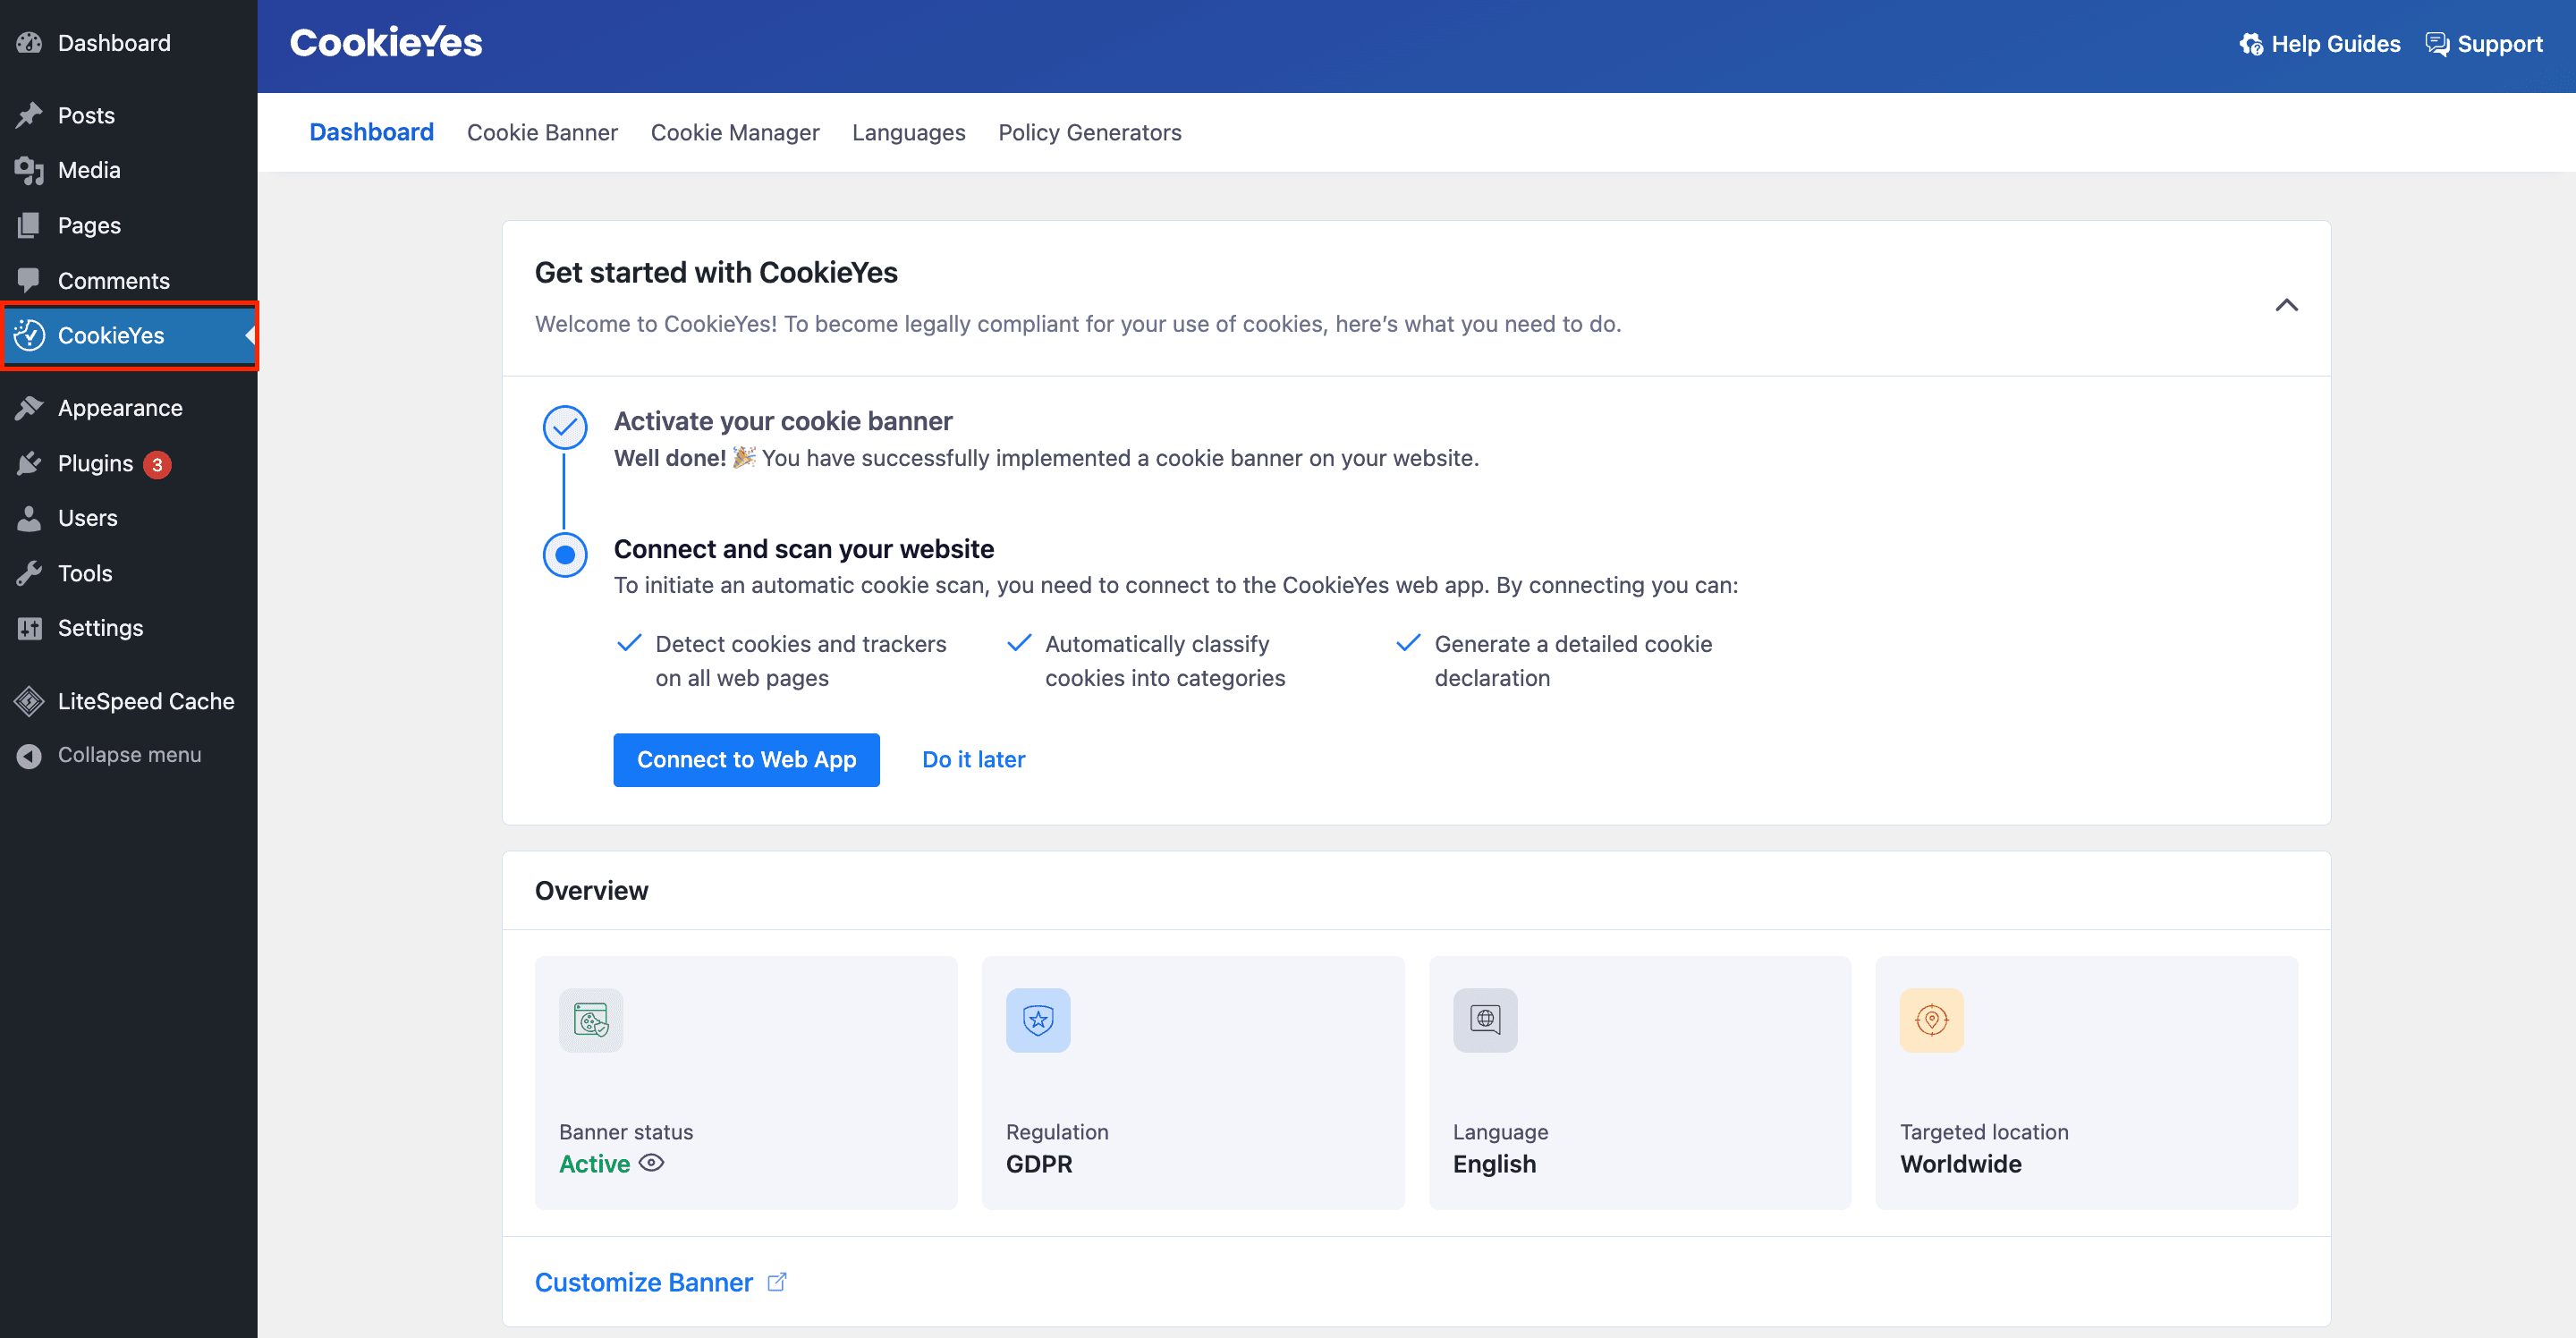This screenshot has height=1338, width=2576.
Task: Click the Collapse menu arrow icon
Action: (29, 756)
